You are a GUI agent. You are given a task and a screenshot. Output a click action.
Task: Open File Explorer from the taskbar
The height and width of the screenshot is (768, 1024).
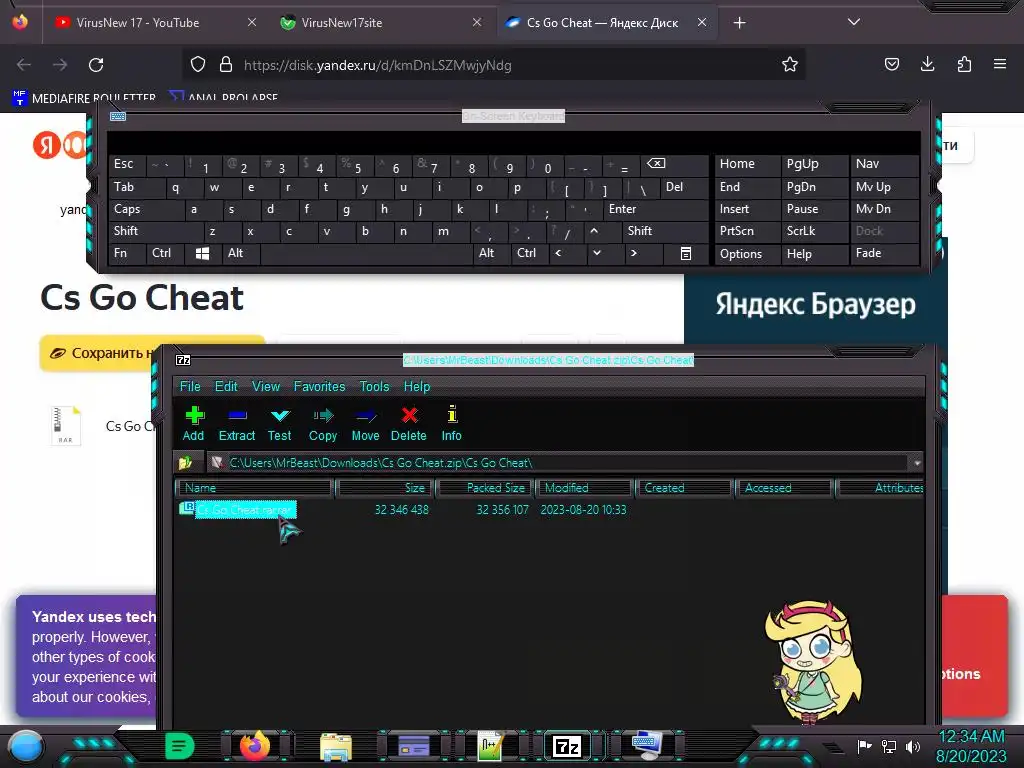[x=336, y=746]
